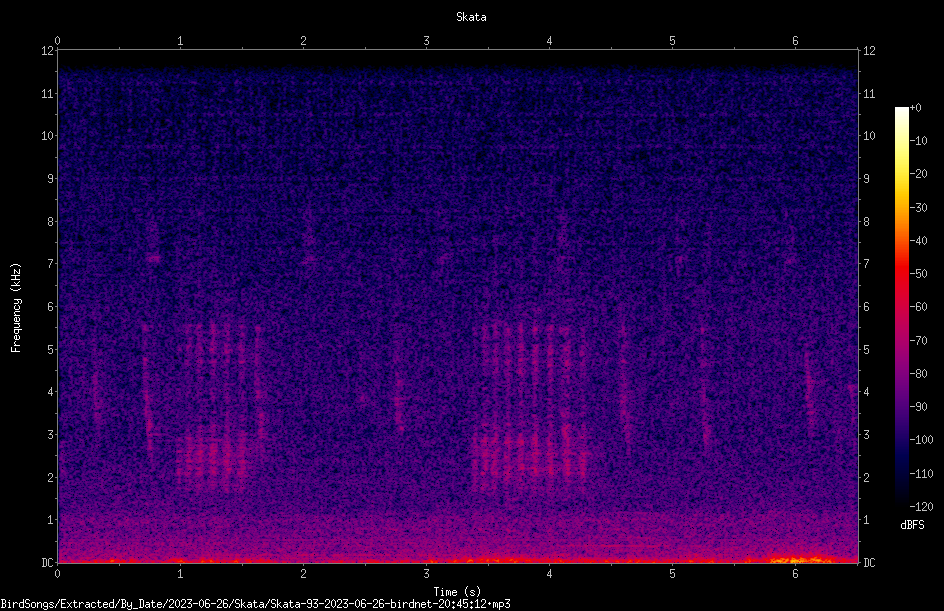Click the '11' label on the left frequency axis

47,93
